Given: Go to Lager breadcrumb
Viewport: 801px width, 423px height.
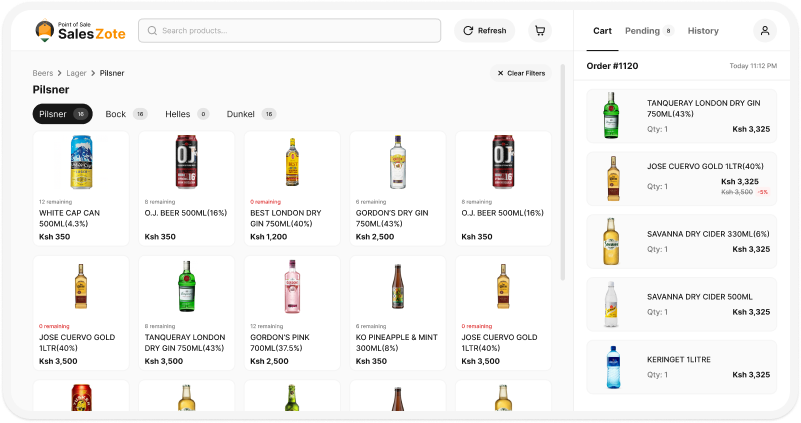Looking at the screenshot, I should pyautogui.click(x=76, y=73).
